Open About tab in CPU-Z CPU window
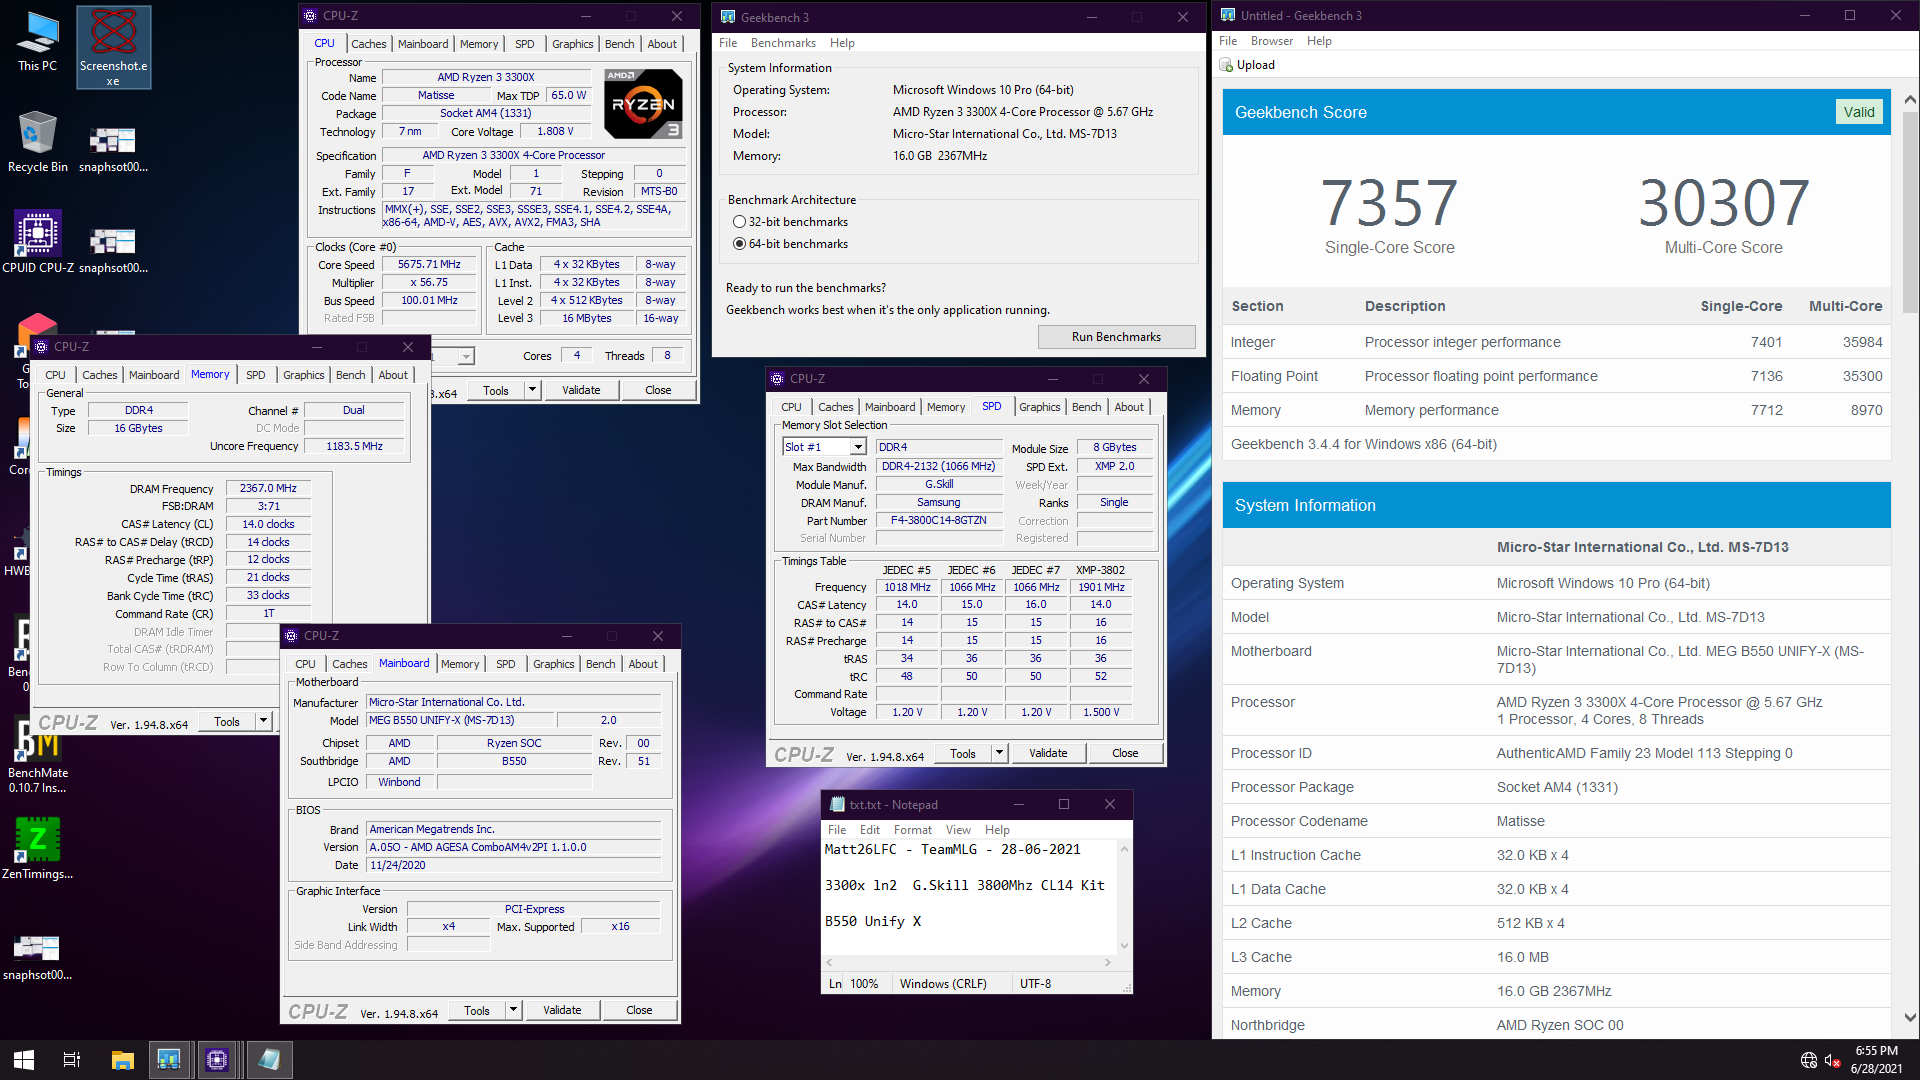The width and height of the screenshot is (1920, 1080). (x=662, y=44)
